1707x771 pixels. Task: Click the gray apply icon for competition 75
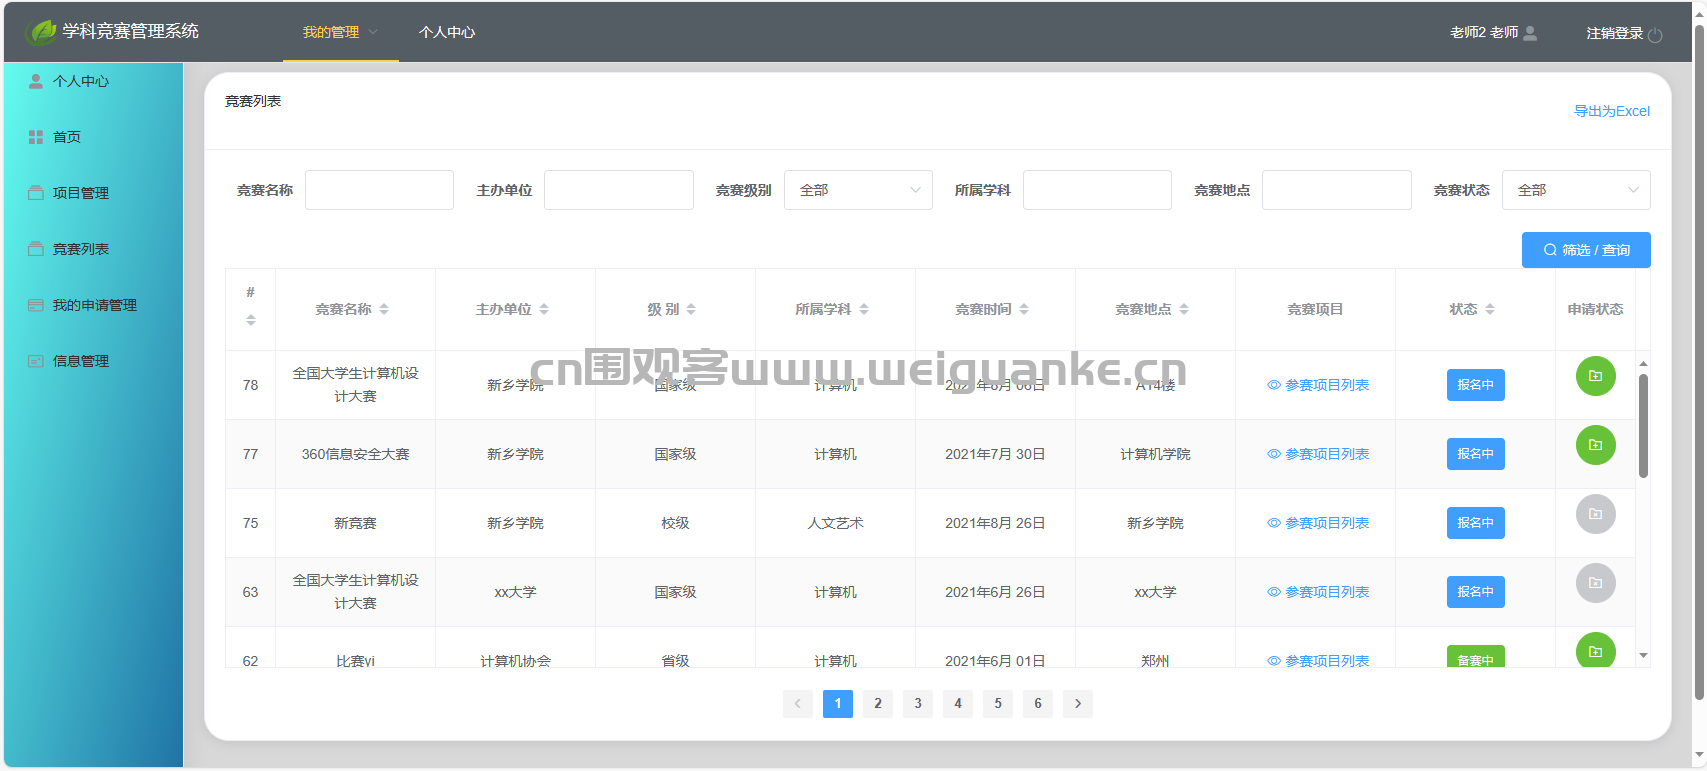tap(1595, 514)
